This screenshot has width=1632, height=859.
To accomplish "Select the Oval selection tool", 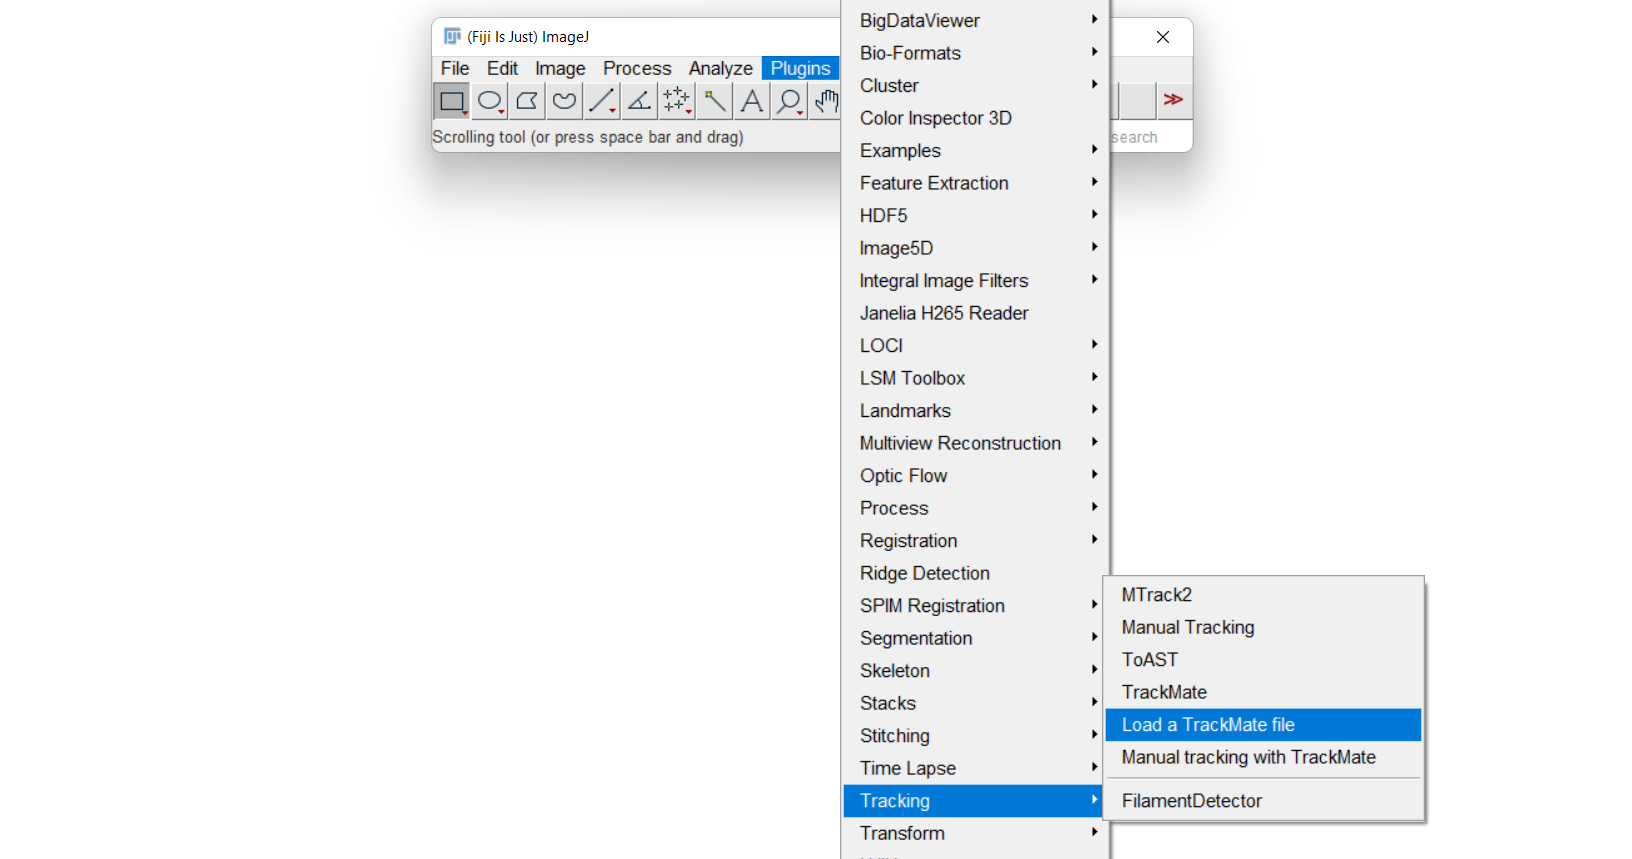I will click(490, 101).
